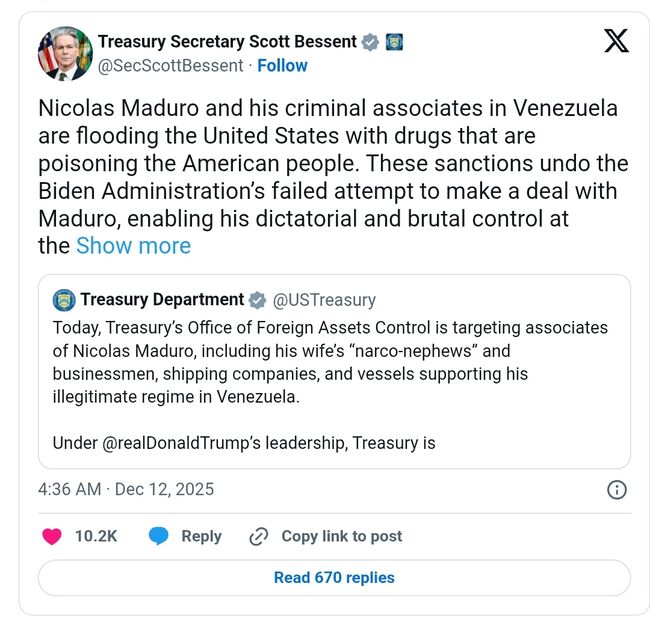Click the info icon next to timestamp
650x619 pixels.
617,489
